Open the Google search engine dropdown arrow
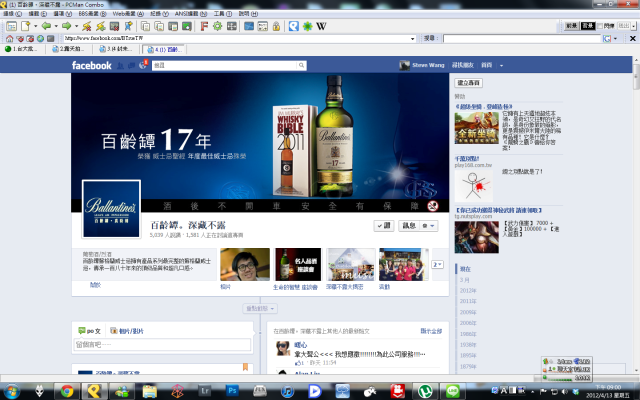The height and width of the screenshot is (400, 640). point(615,38)
